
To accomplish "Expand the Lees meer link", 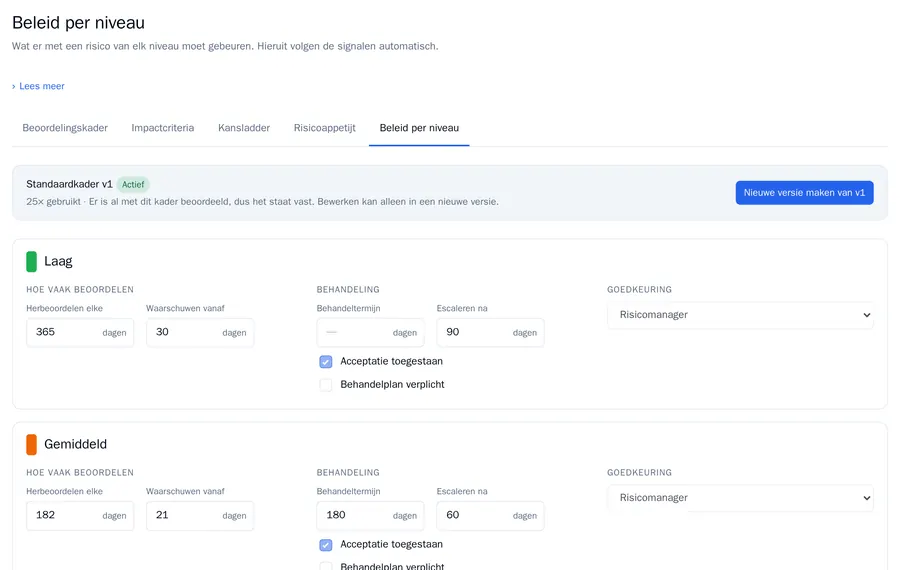I will point(38,86).
